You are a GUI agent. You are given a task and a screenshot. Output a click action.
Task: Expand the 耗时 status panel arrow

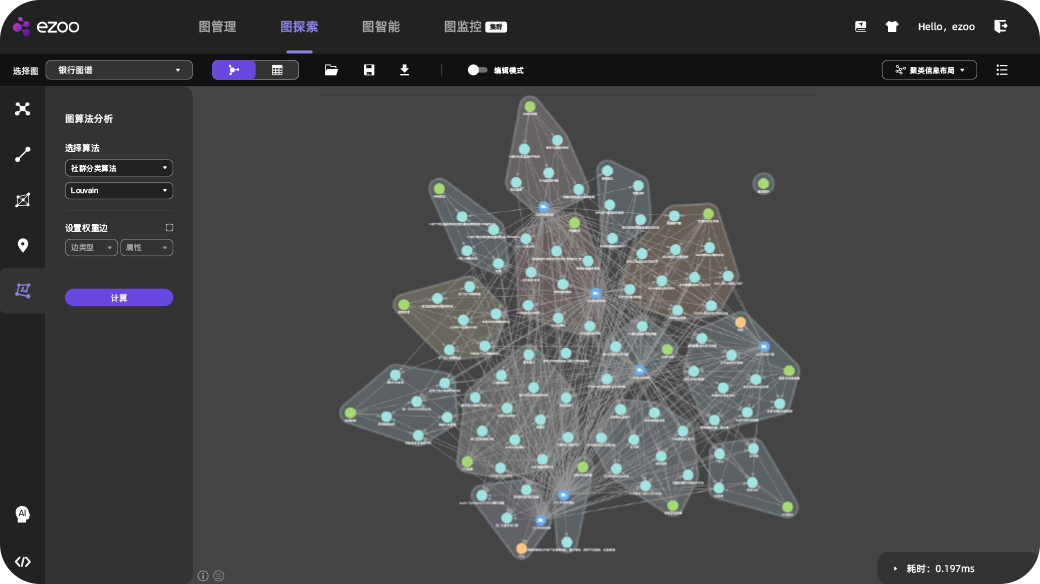point(895,569)
